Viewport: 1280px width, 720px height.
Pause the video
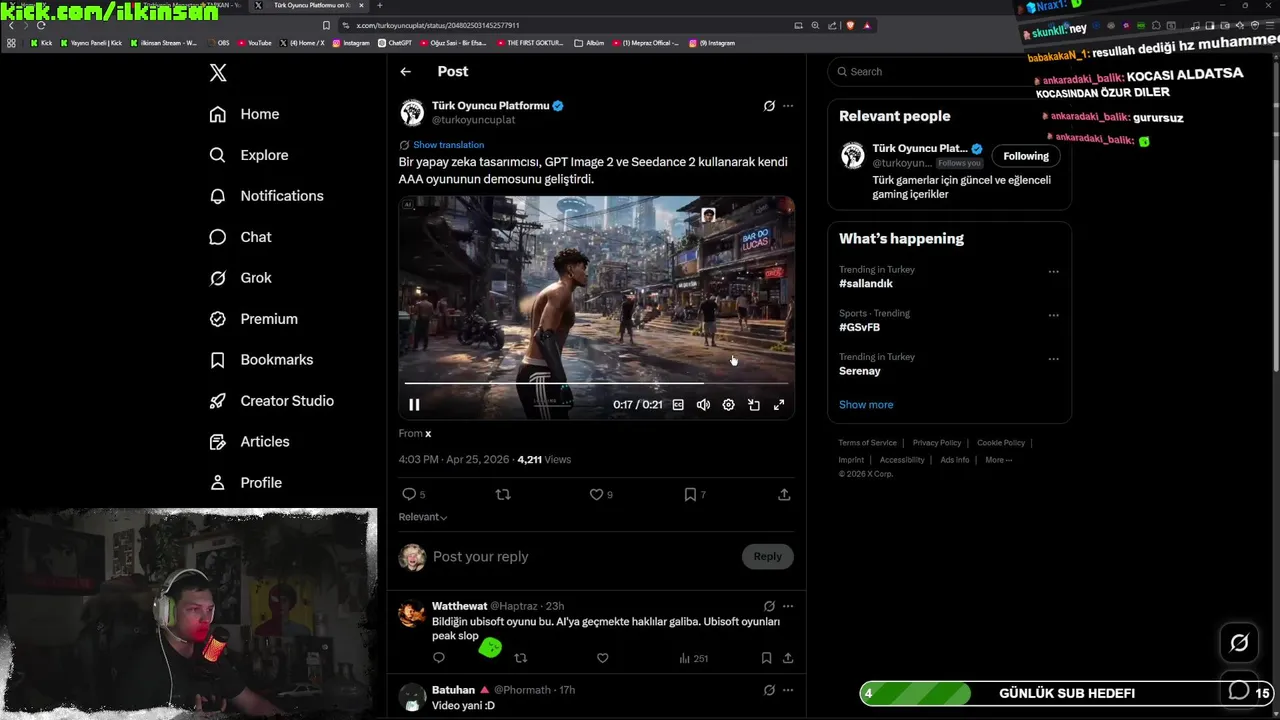tap(414, 405)
